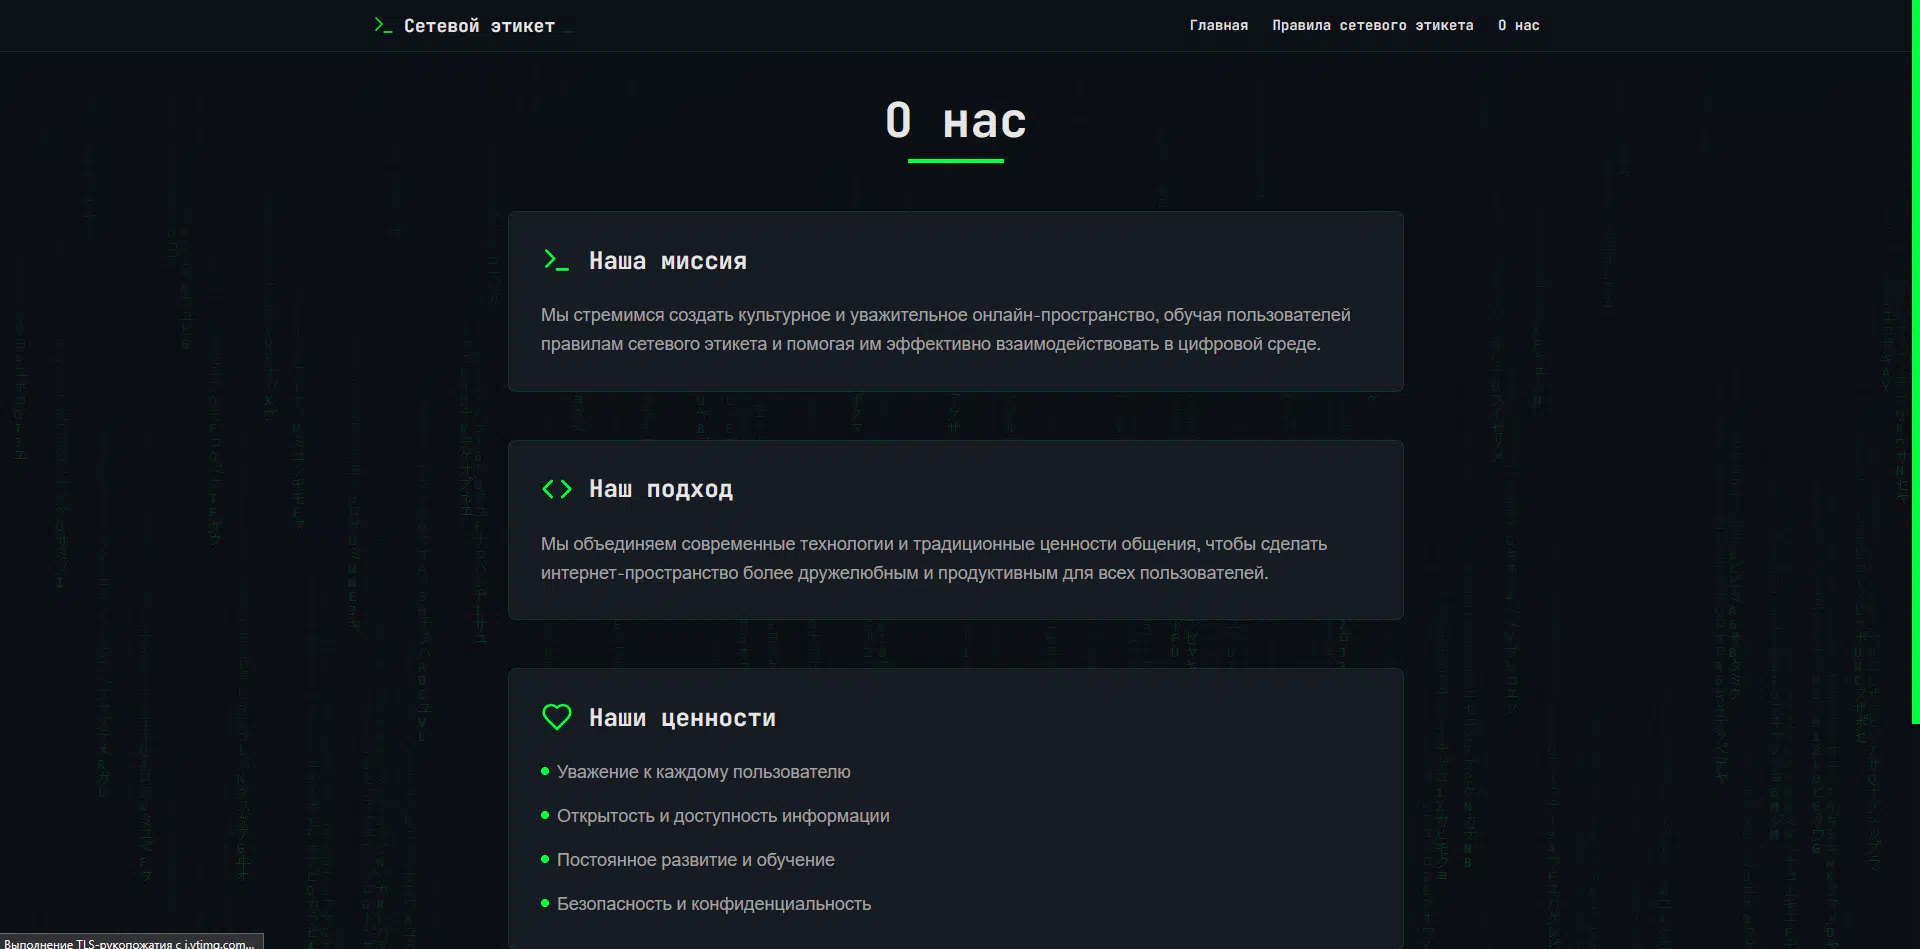
Task: Click the Наш подход card heading
Action: pos(660,489)
